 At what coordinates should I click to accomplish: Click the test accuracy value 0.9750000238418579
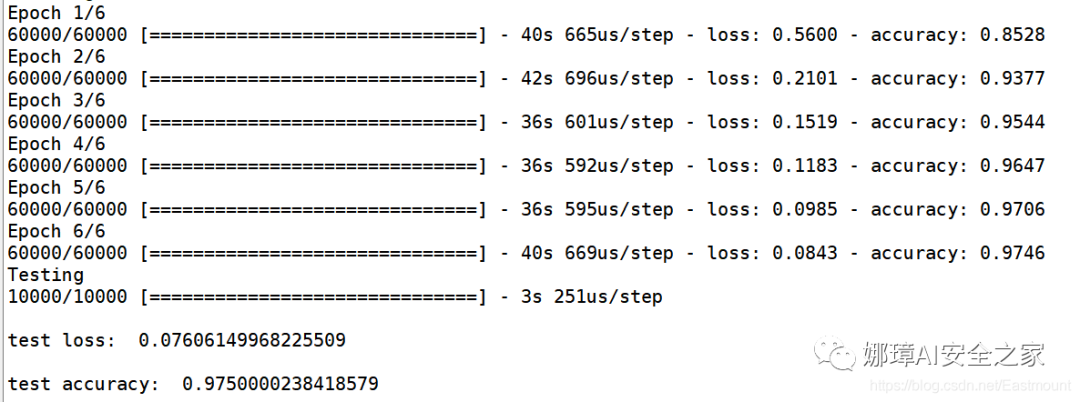point(280,383)
